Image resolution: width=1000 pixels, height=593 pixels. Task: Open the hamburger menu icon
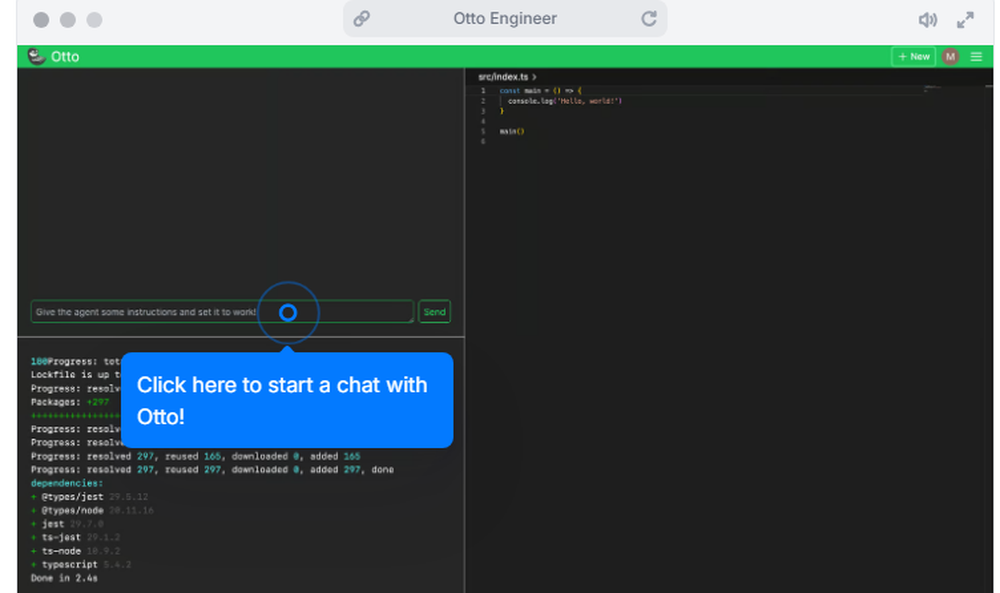tap(977, 56)
